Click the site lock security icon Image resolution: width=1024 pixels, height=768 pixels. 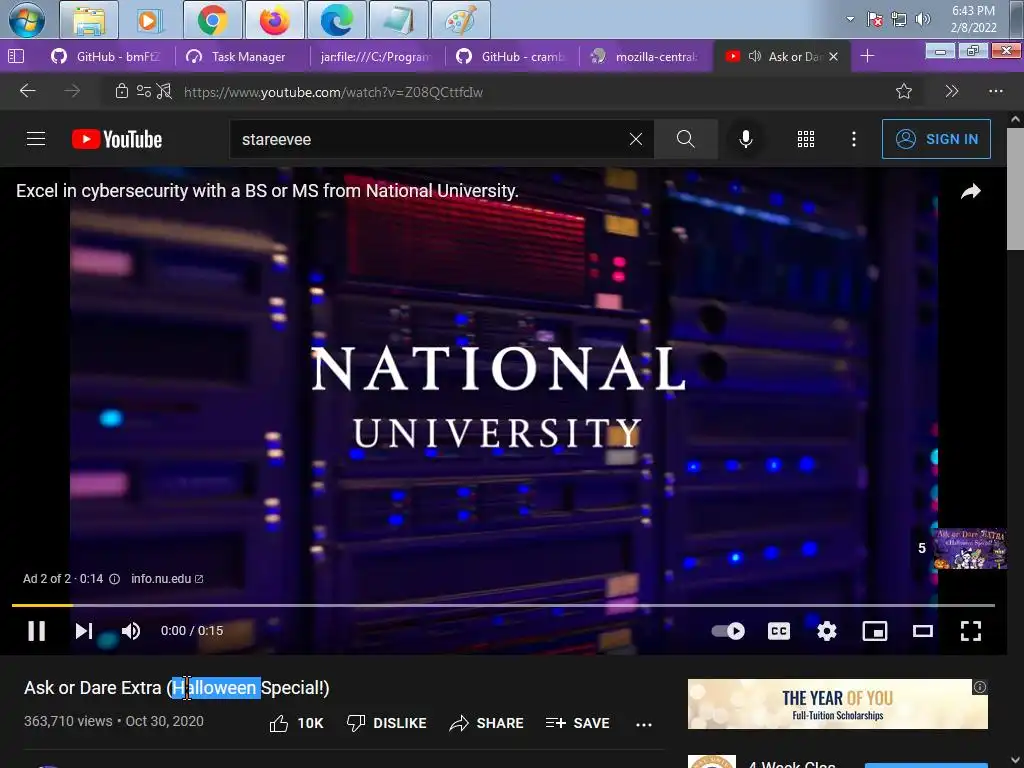[x=121, y=91]
